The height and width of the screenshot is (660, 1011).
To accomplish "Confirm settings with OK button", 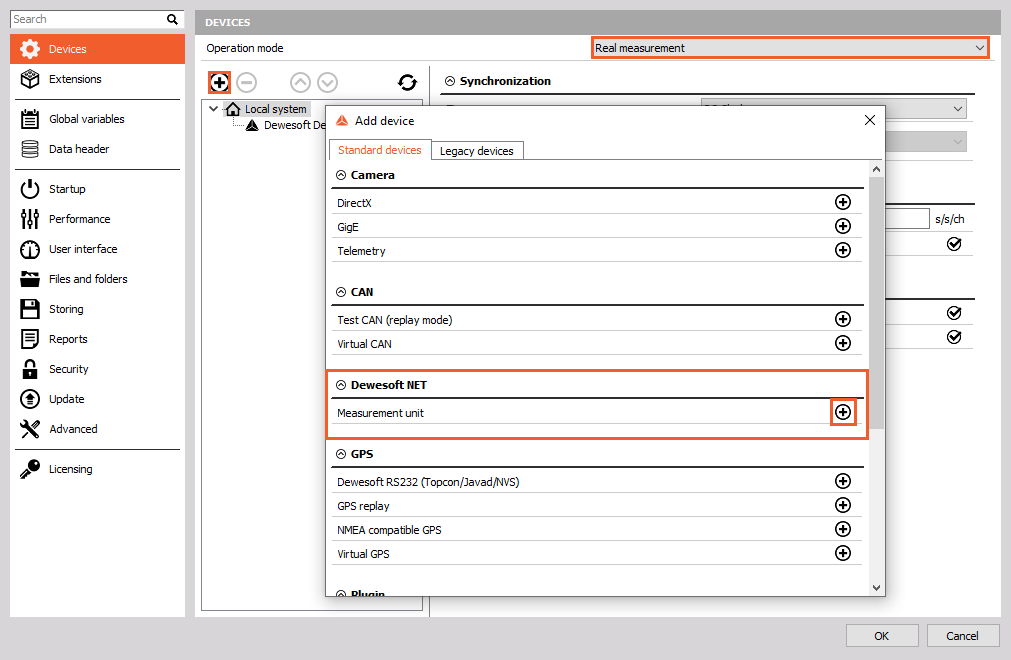I will [x=882, y=636].
